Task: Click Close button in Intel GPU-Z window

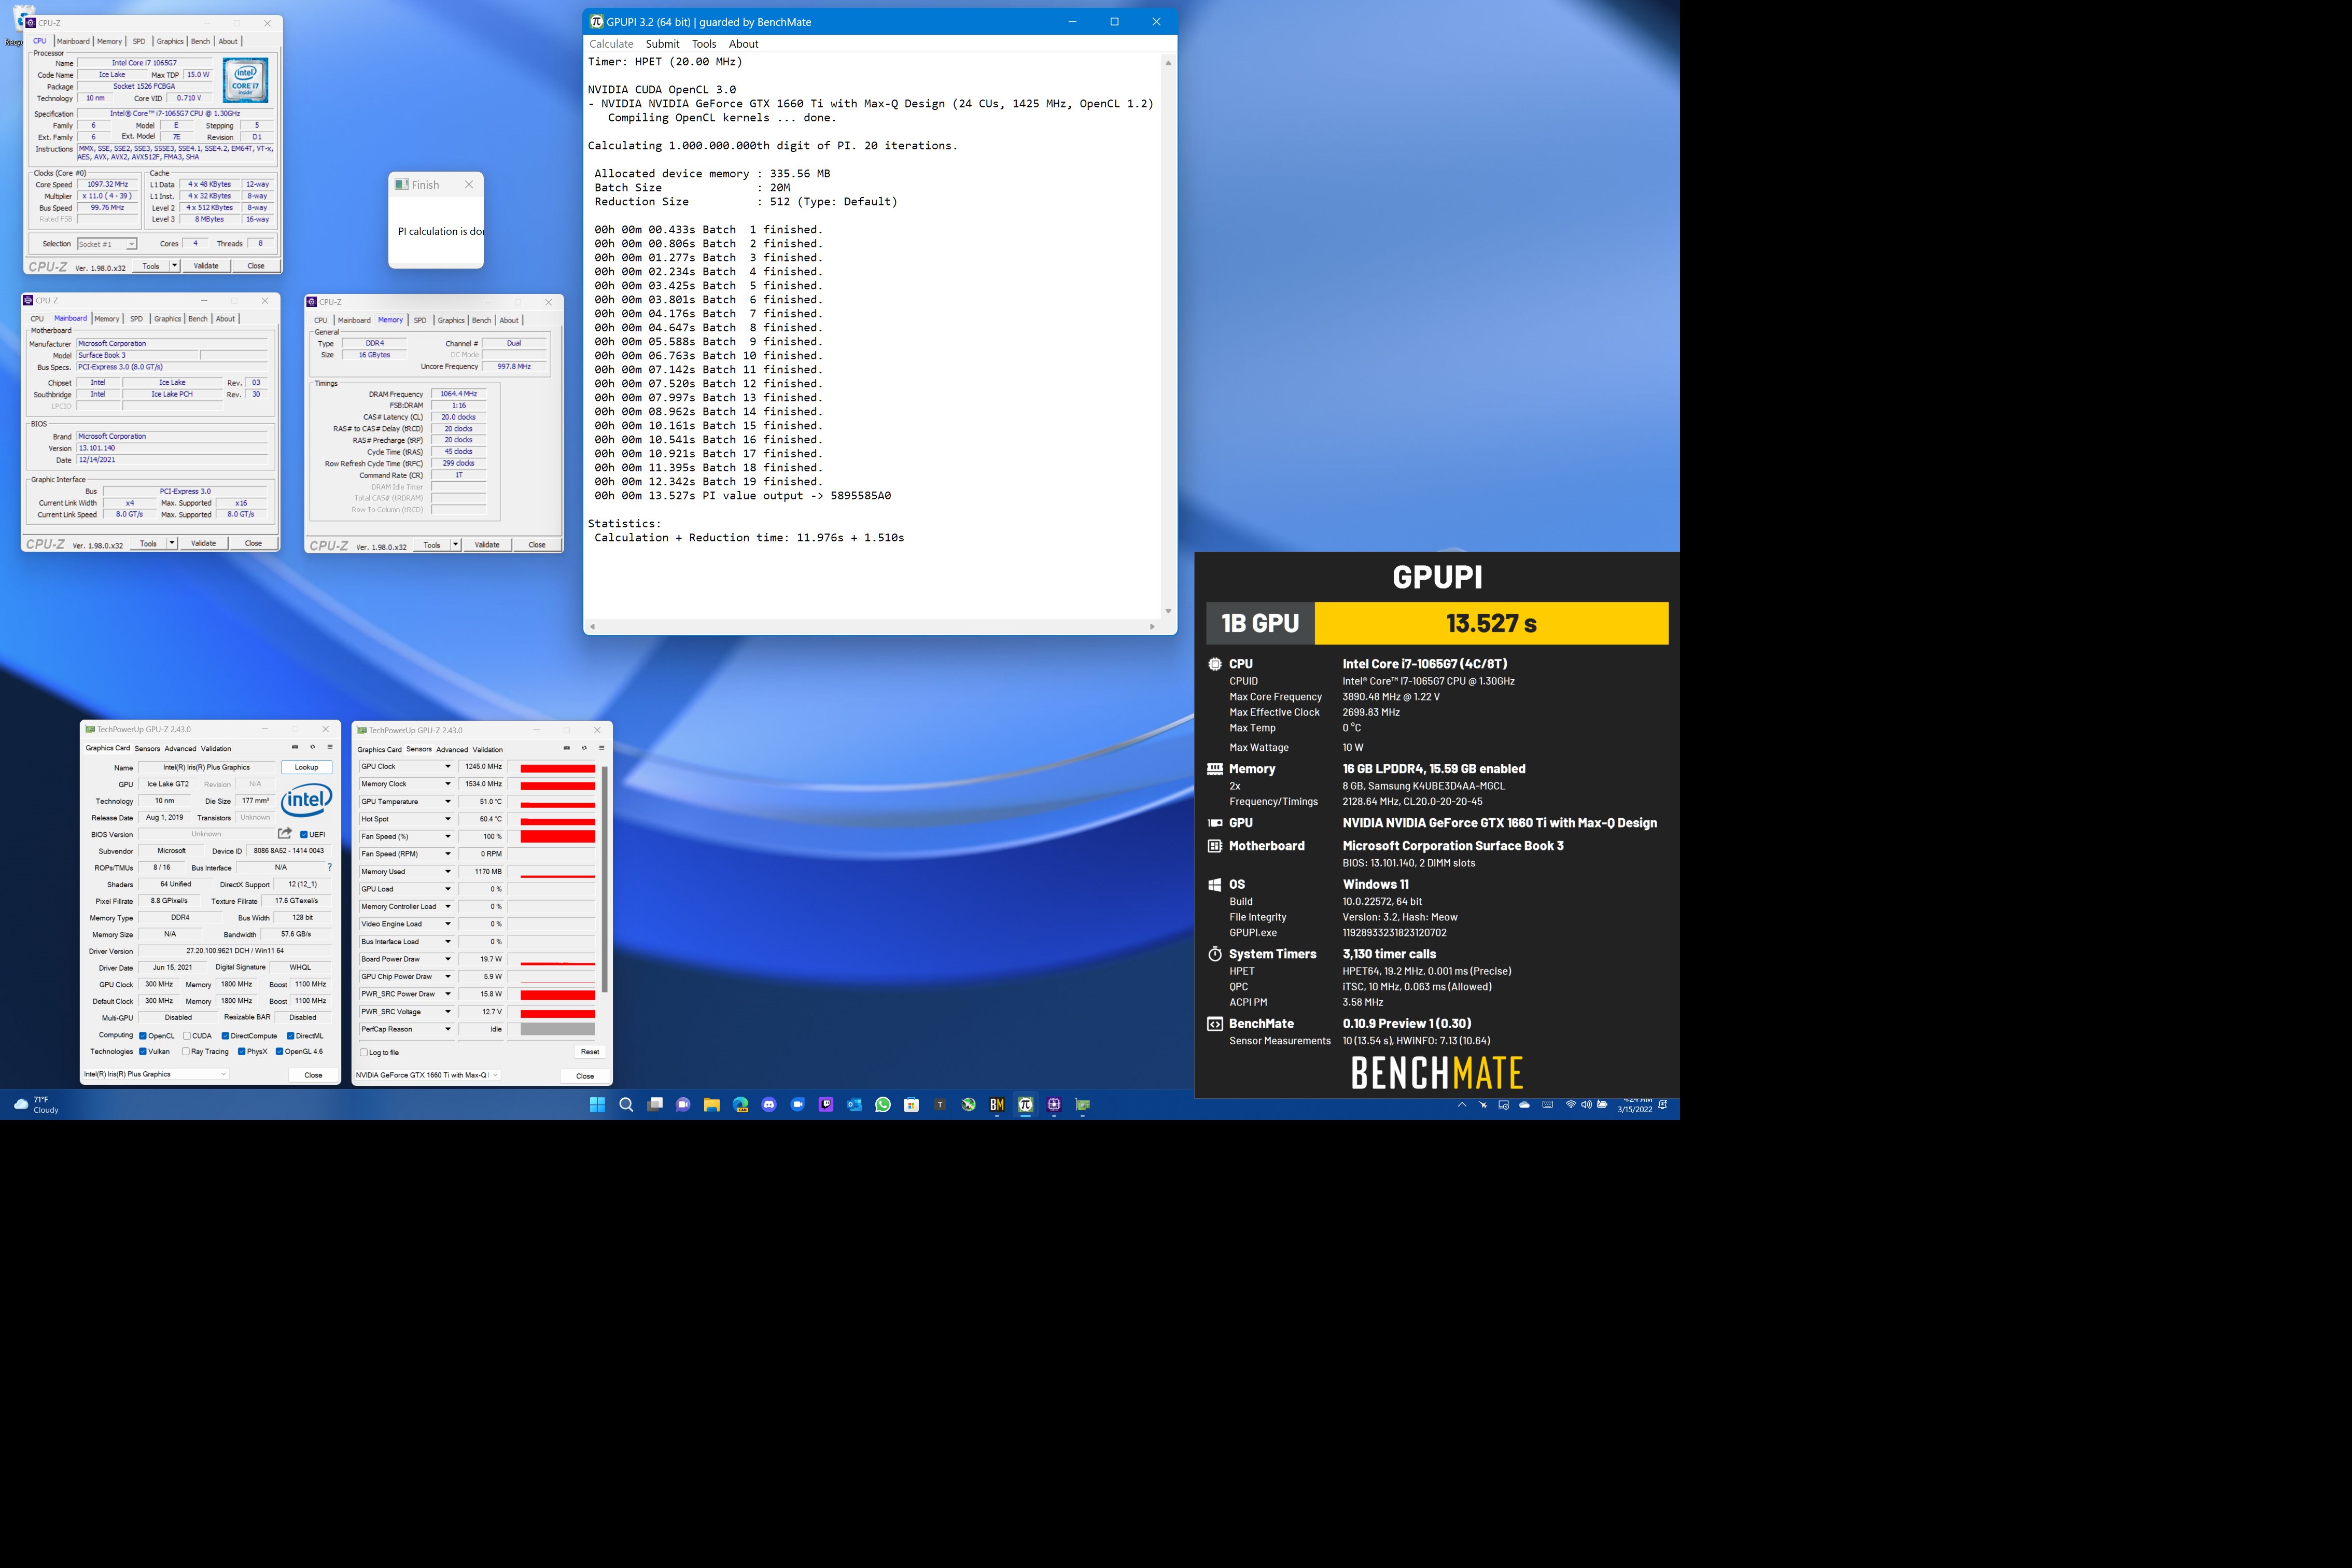Action: click(x=313, y=1075)
